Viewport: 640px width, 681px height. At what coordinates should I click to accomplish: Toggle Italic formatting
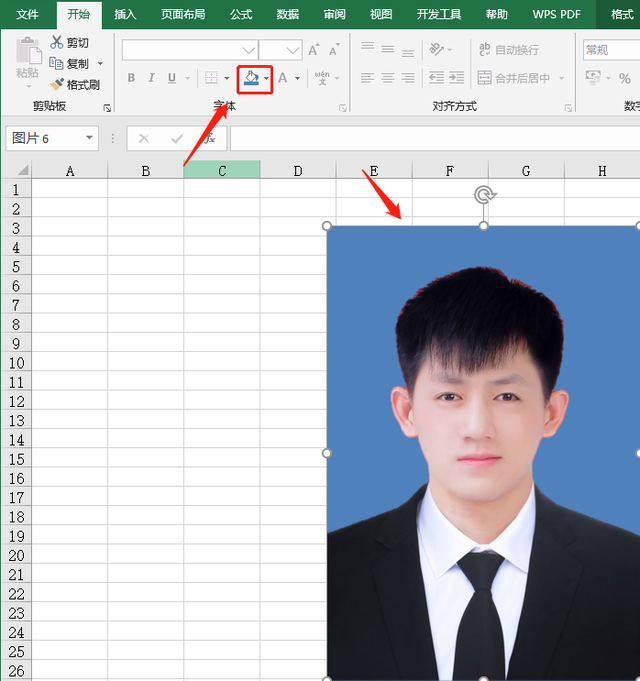(151, 78)
